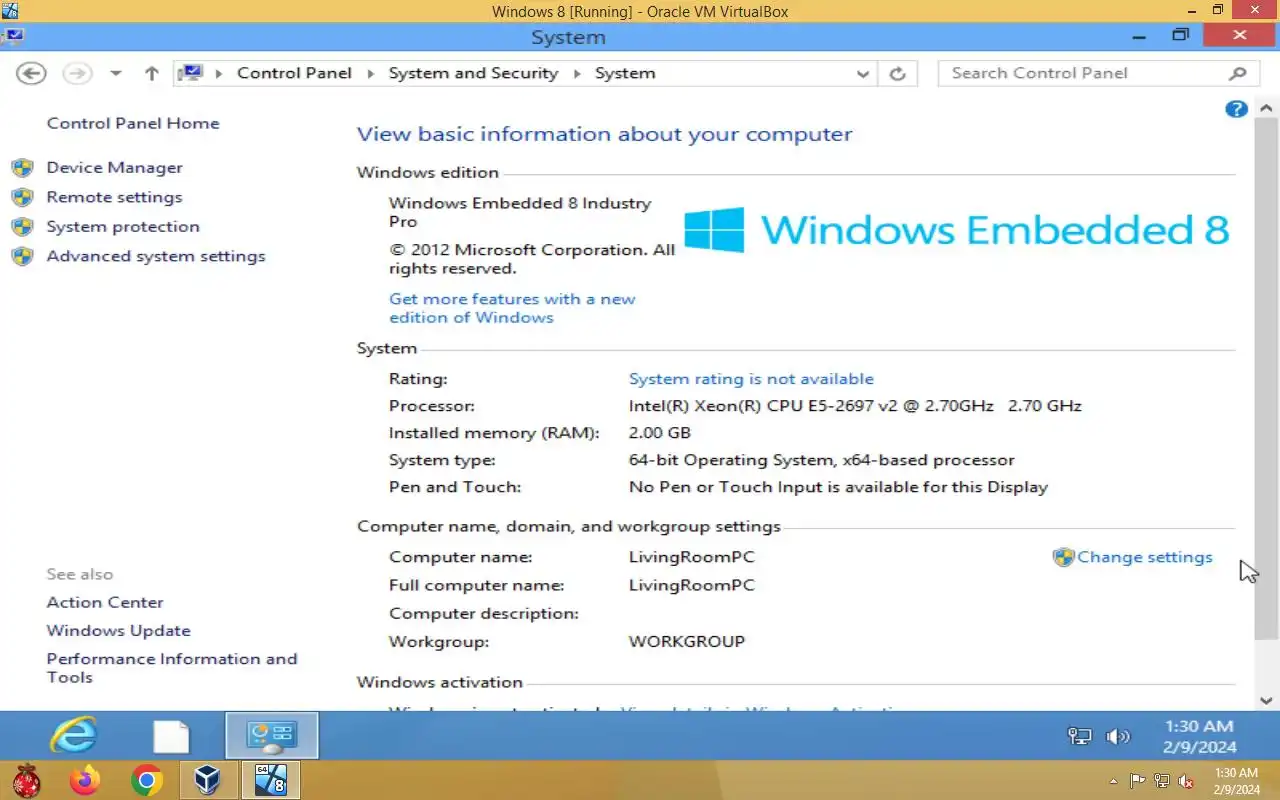
Task: Open Control Panel Home
Action: pyautogui.click(x=133, y=123)
